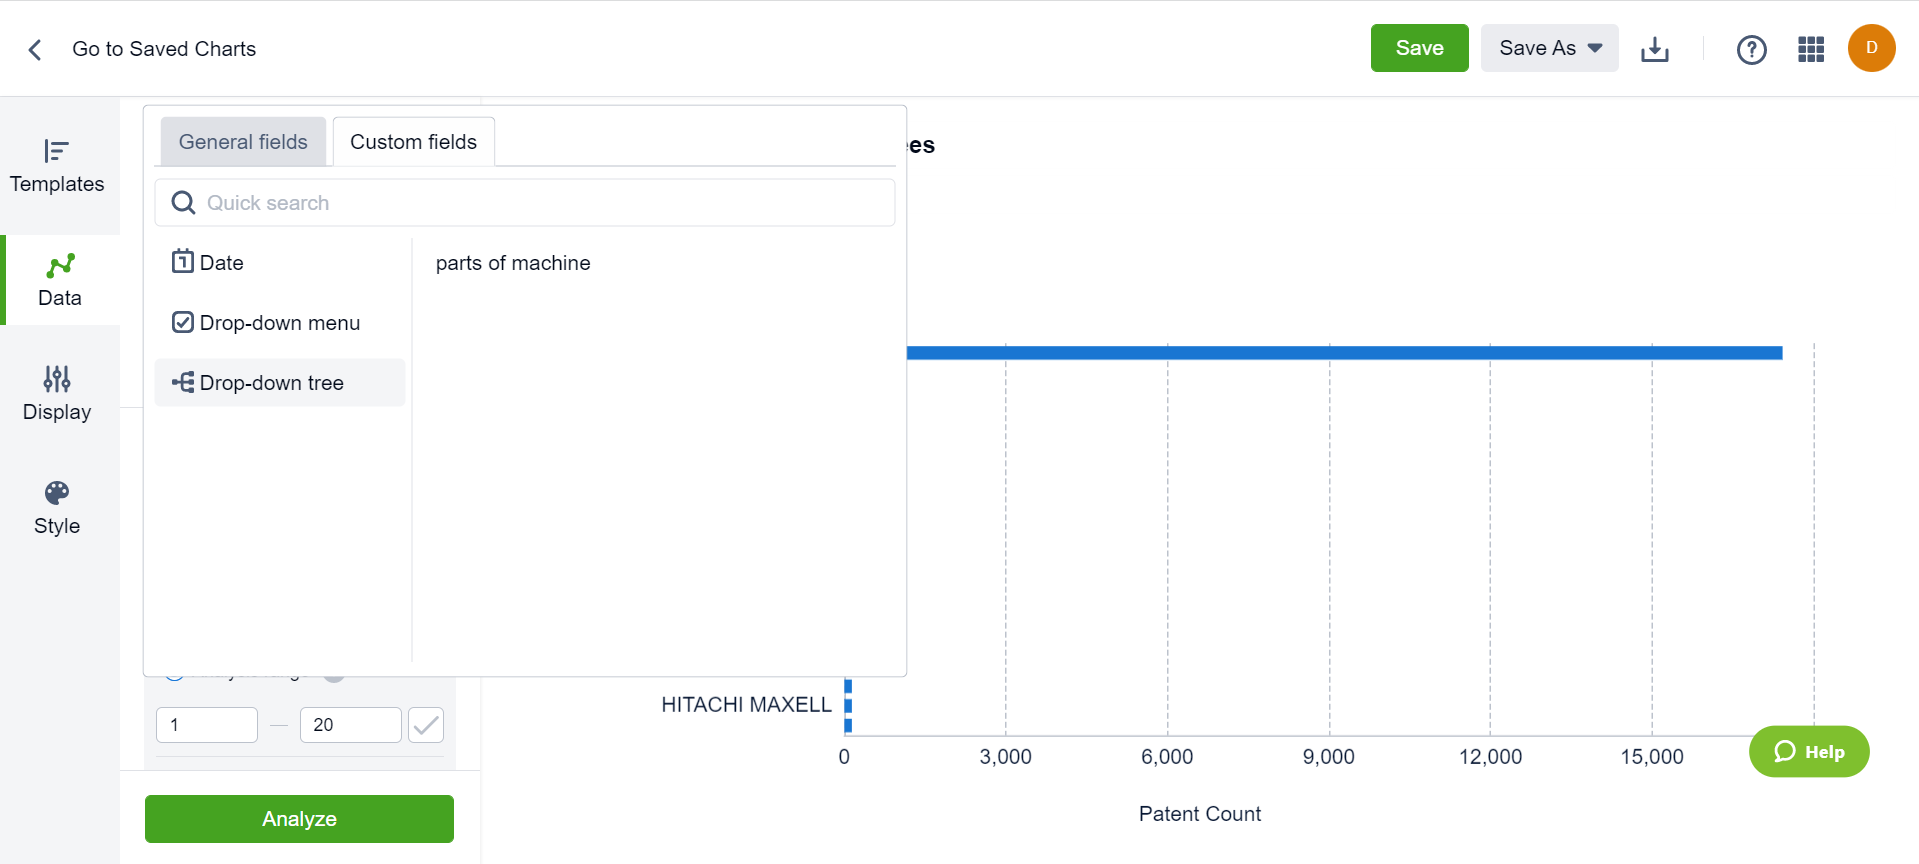Select the Drop-down menu field type
Viewport: 1919px width, 864px height.
[279, 323]
